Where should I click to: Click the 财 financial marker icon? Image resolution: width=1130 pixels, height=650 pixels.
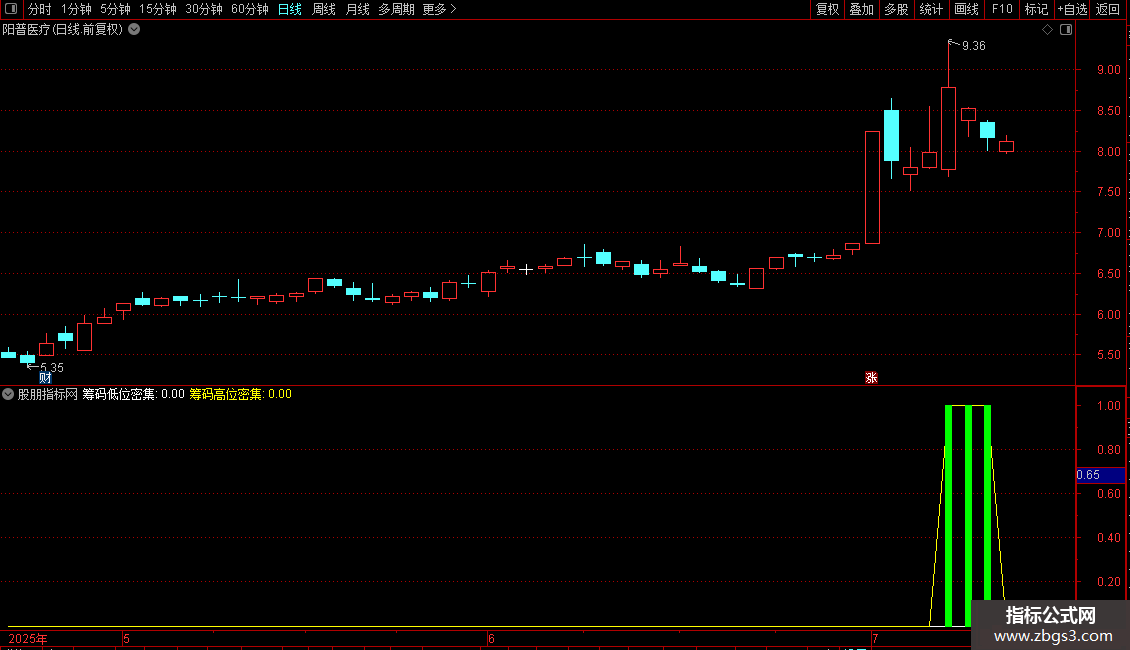point(45,378)
